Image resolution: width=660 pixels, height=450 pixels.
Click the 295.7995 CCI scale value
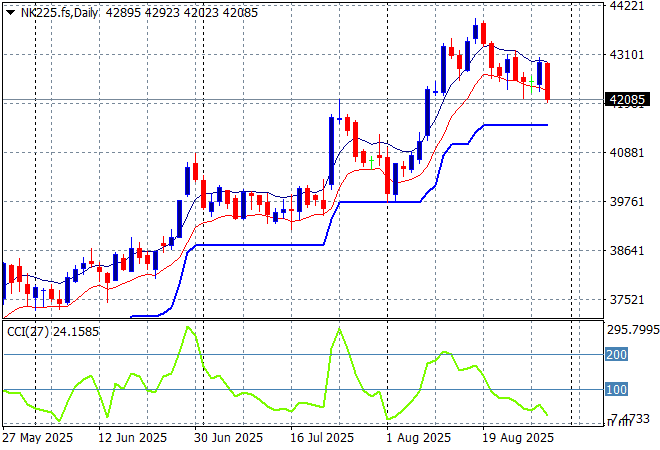pos(633,330)
